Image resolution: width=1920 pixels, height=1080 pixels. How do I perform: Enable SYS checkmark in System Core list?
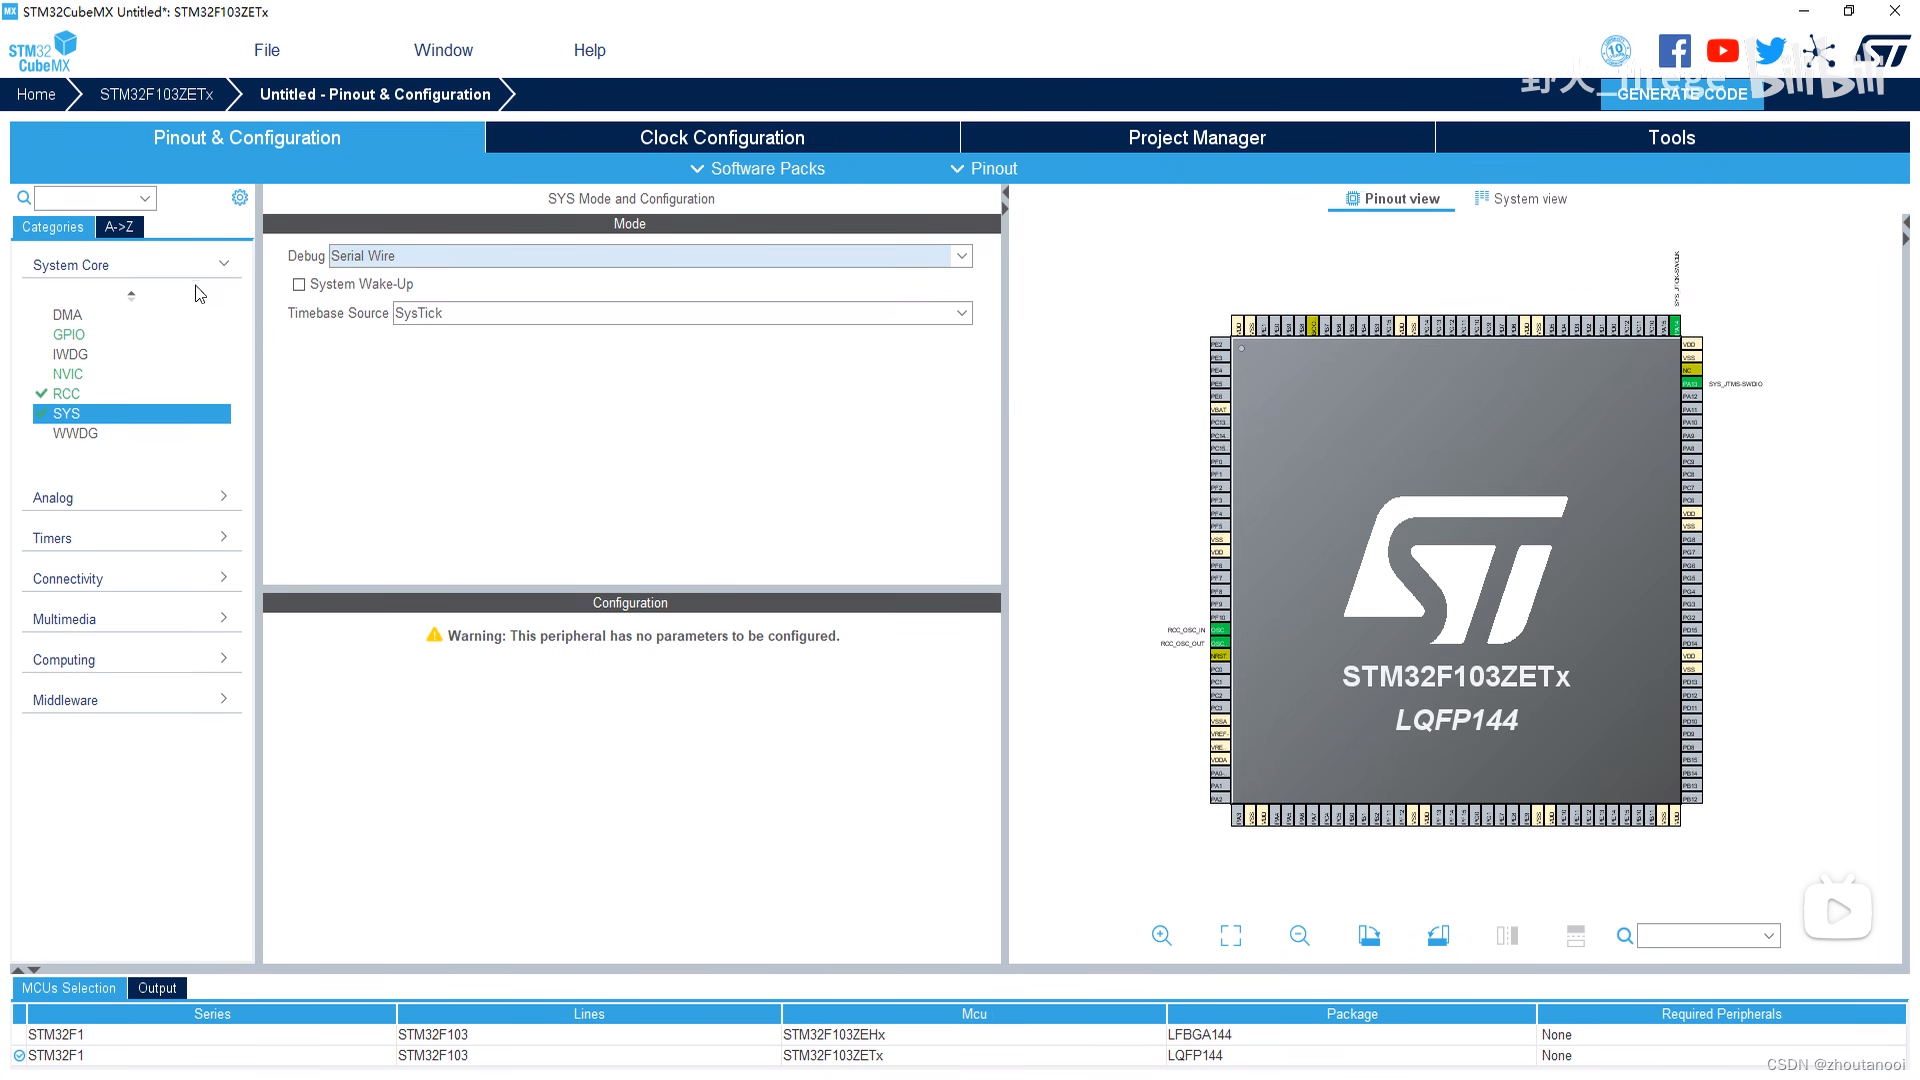(x=41, y=413)
